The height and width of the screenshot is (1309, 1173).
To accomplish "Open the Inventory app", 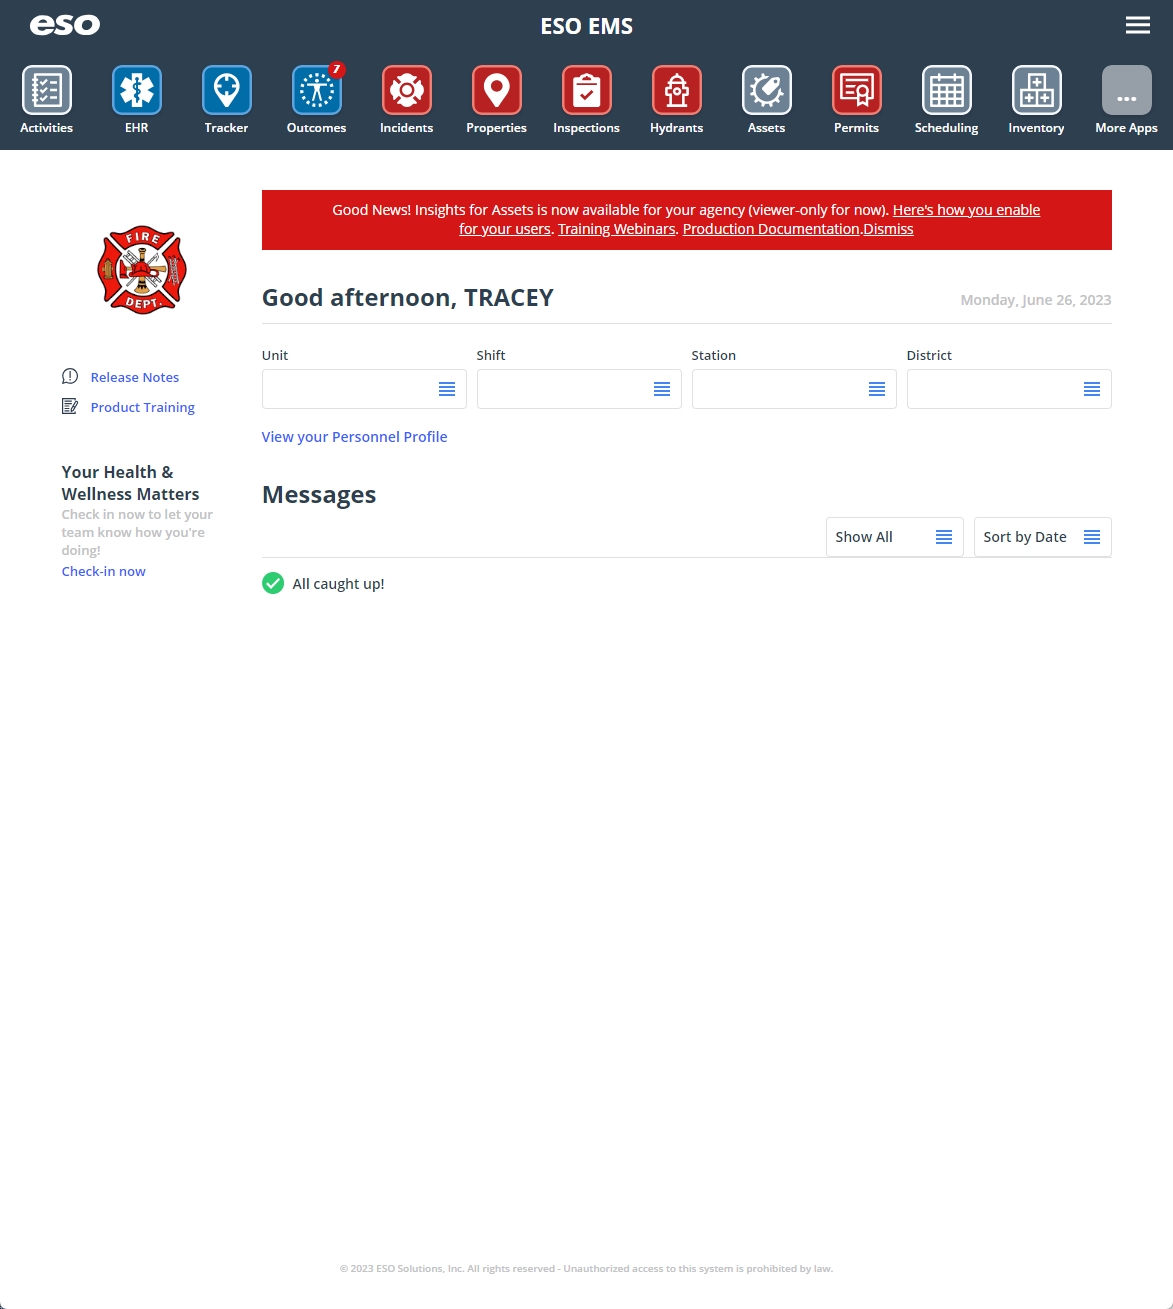I will coord(1037,99).
